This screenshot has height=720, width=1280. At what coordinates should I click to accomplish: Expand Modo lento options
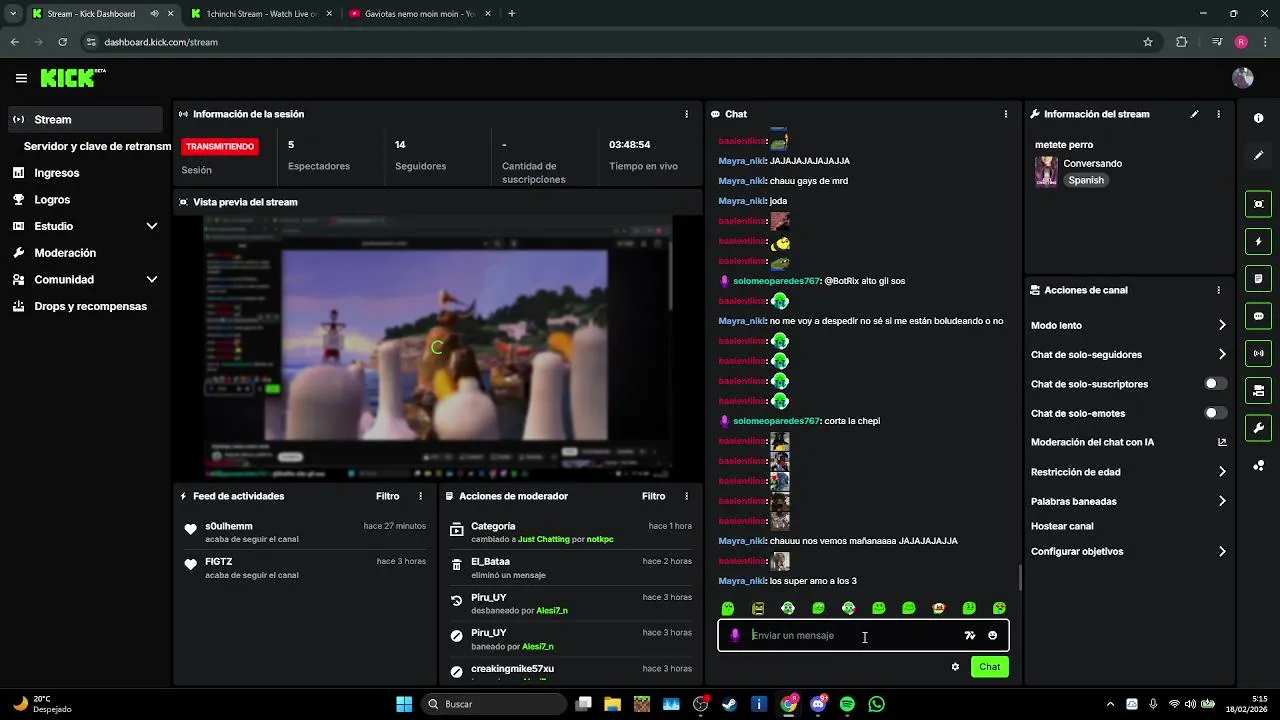[1222, 325]
